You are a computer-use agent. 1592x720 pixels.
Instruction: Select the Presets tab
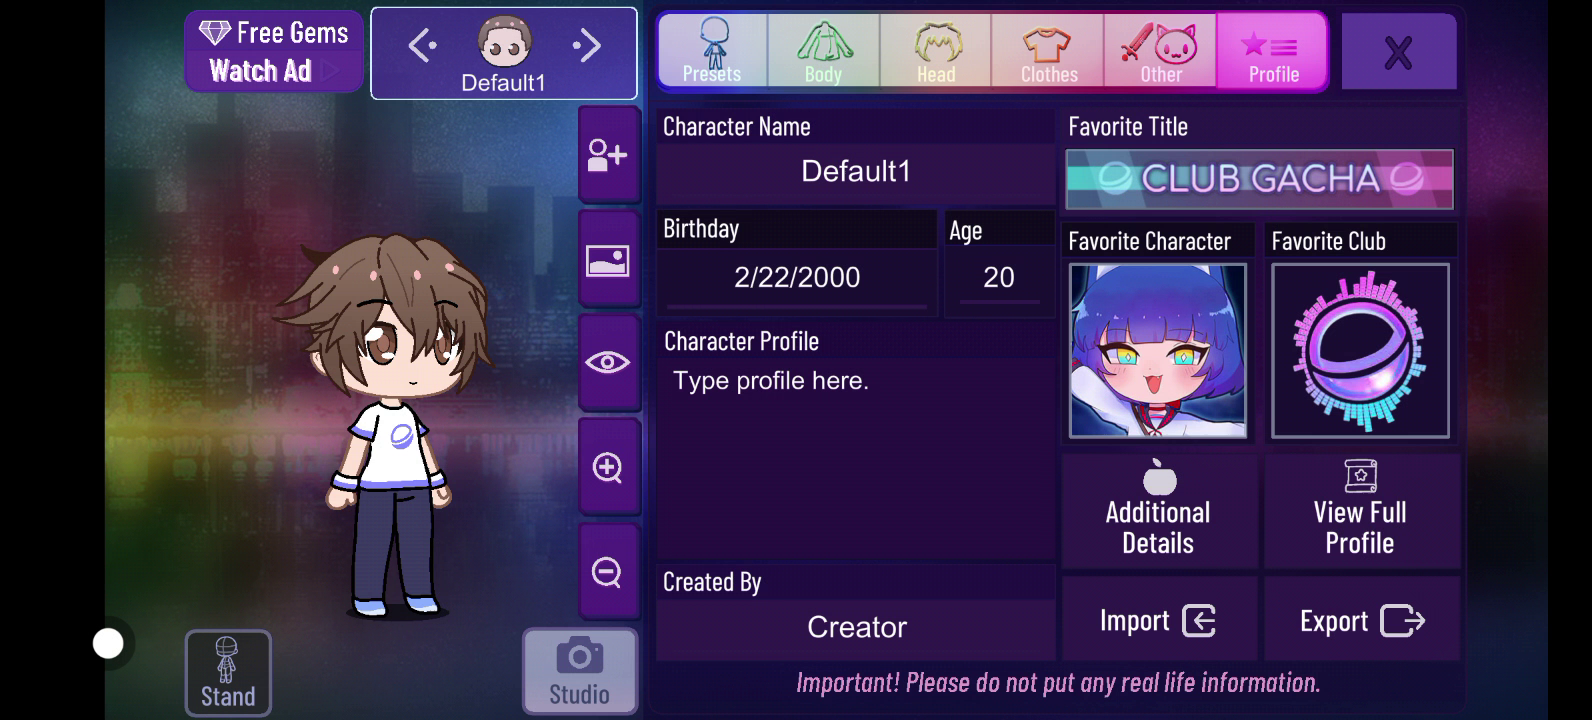712,50
